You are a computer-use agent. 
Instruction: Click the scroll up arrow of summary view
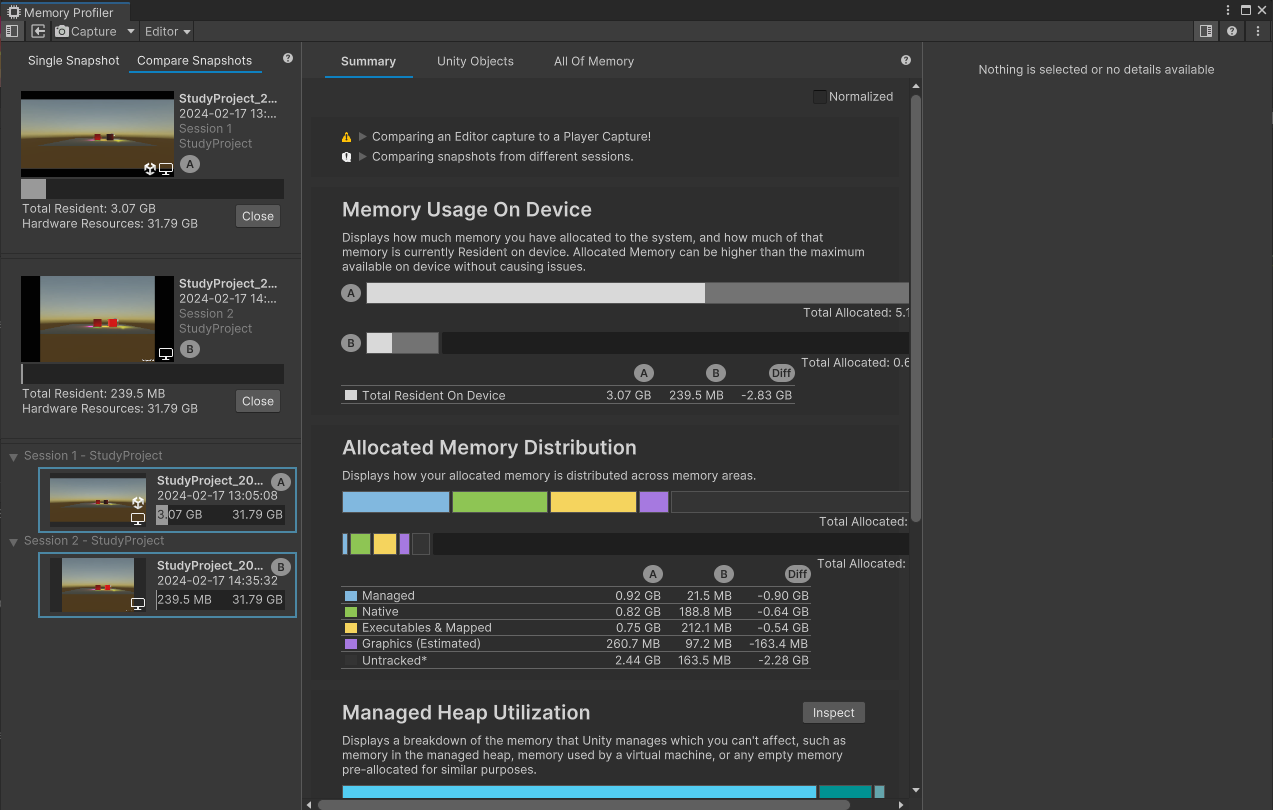click(x=916, y=87)
